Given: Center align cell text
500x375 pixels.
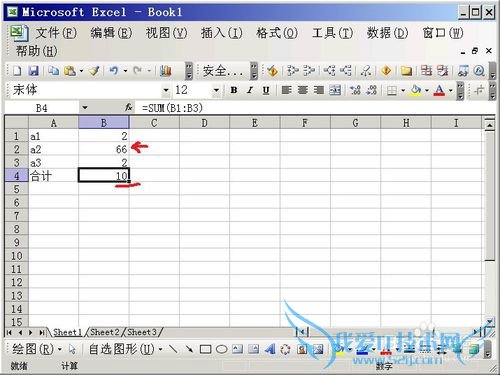Looking at the screenshot, I should (303, 90).
